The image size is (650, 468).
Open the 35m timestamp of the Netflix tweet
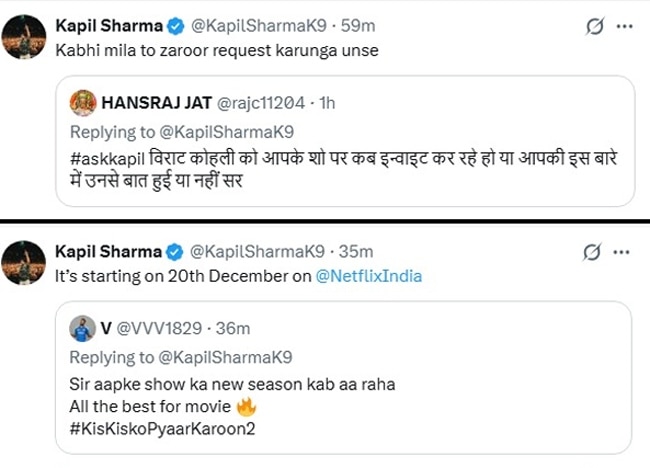click(356, 250)
